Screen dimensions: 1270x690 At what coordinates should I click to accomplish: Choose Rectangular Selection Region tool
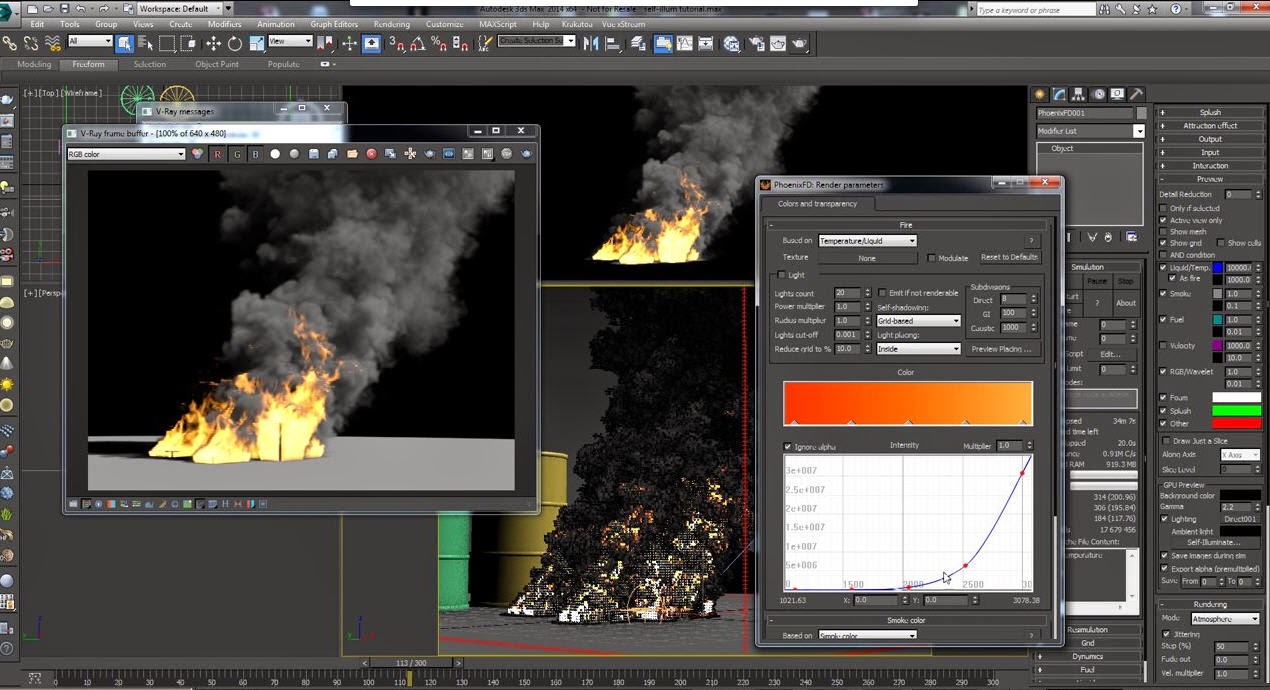[x=167, y=43]
